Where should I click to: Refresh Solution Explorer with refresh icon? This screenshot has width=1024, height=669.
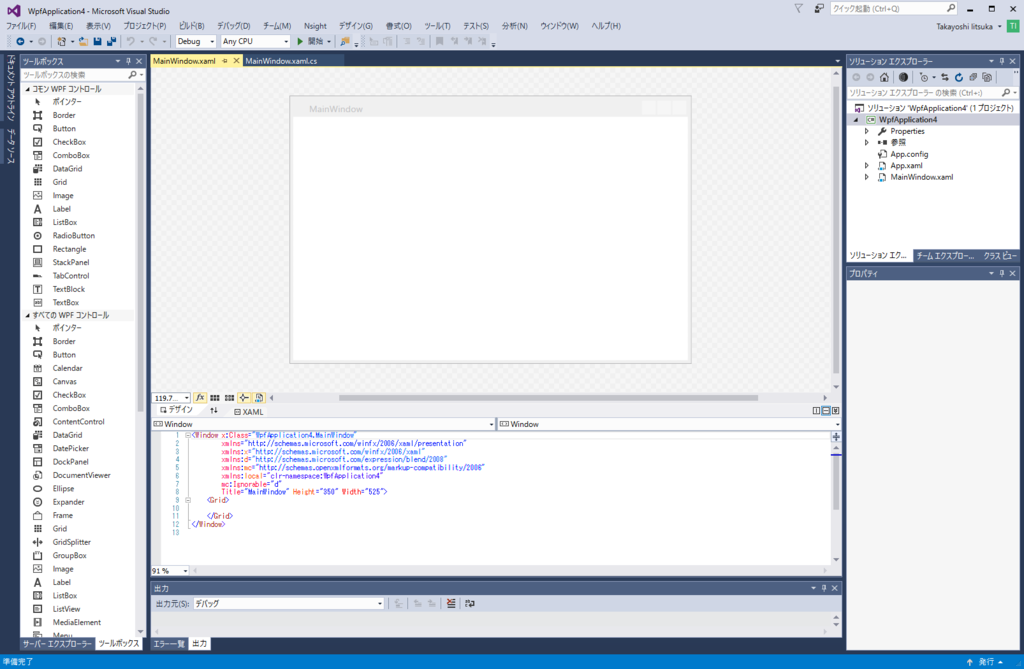(x=959, y=77)
